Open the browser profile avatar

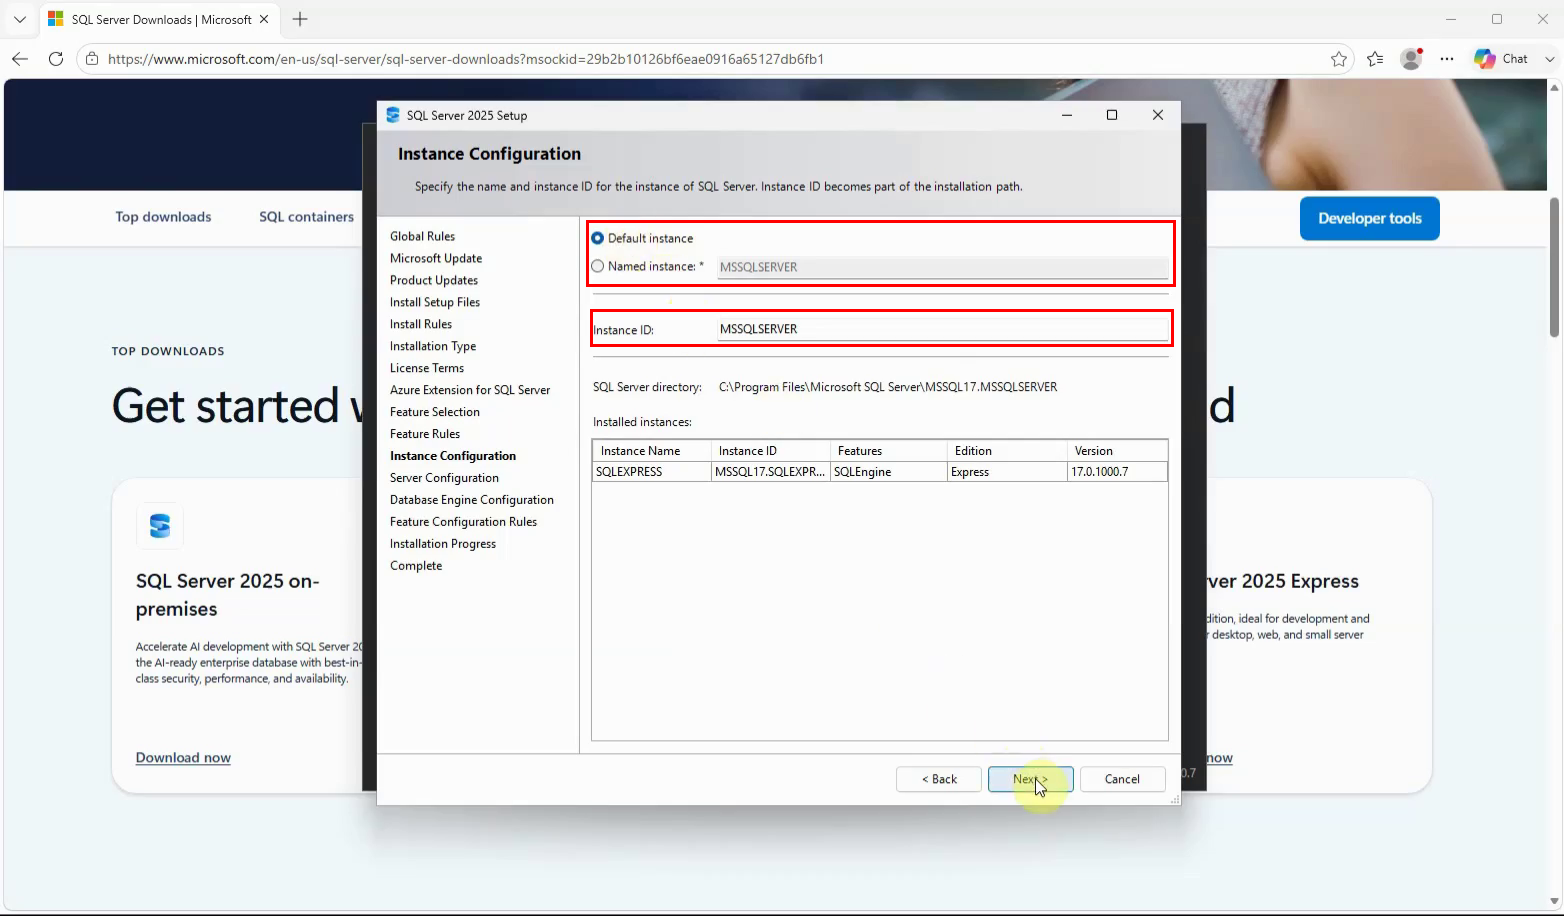[x=1412, y=59]
